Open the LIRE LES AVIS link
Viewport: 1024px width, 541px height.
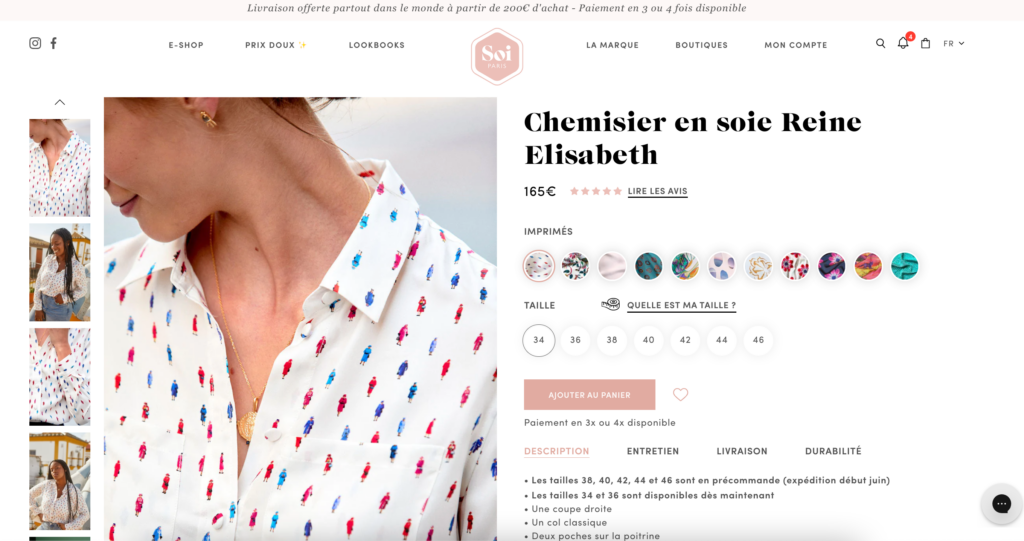pos(658,191)
